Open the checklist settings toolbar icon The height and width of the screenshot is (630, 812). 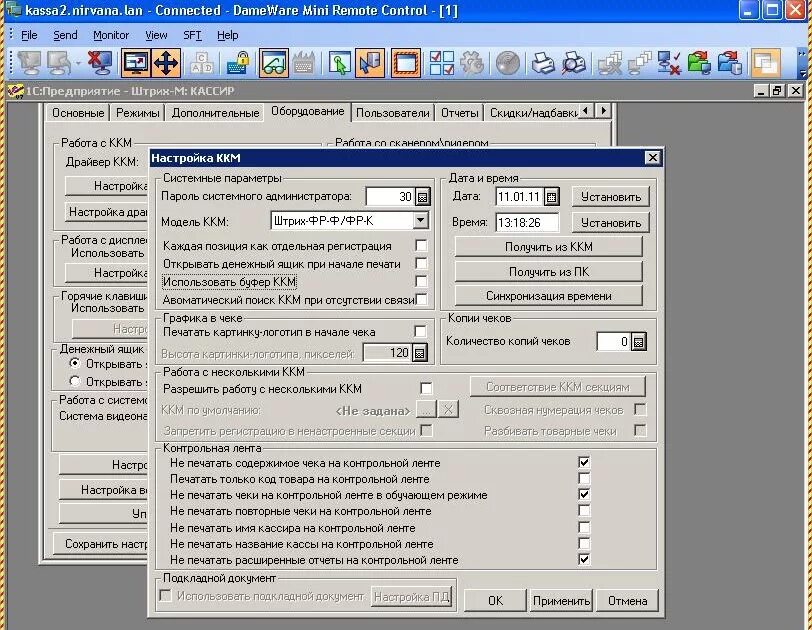442,63
